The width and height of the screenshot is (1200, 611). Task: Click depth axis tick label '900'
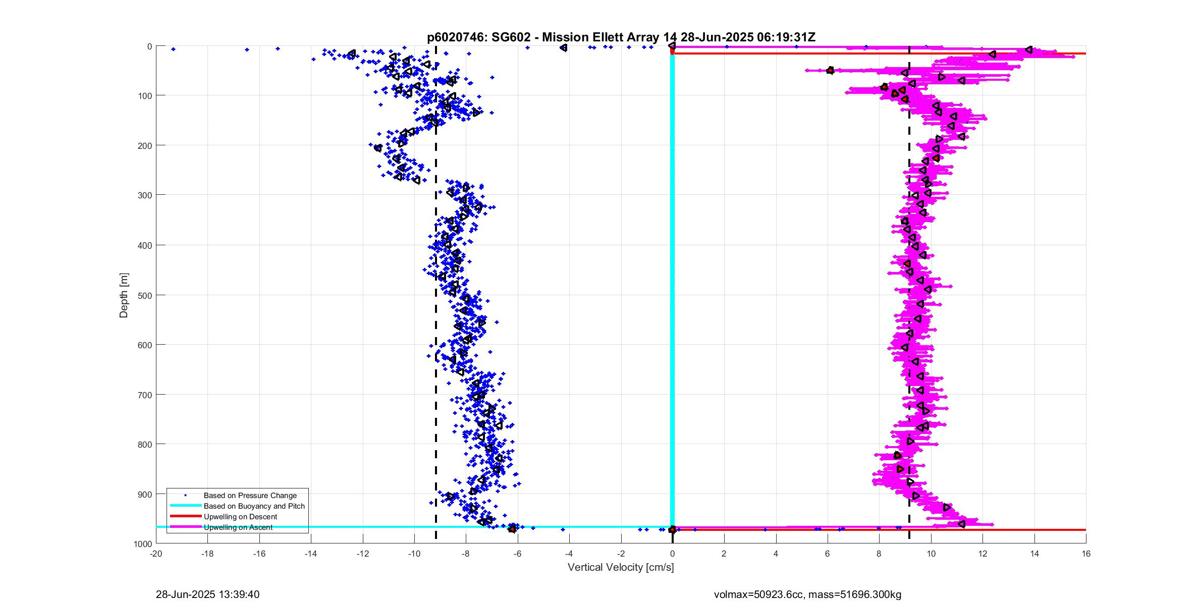point(144,494)
